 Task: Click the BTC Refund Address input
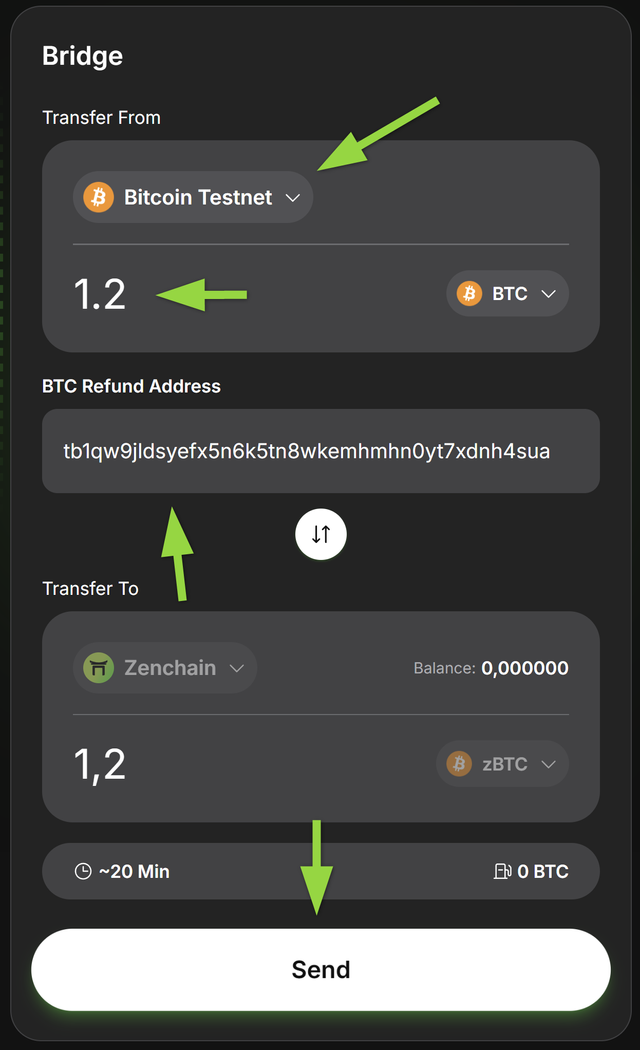pyautogui.click(x=320, y=451)
